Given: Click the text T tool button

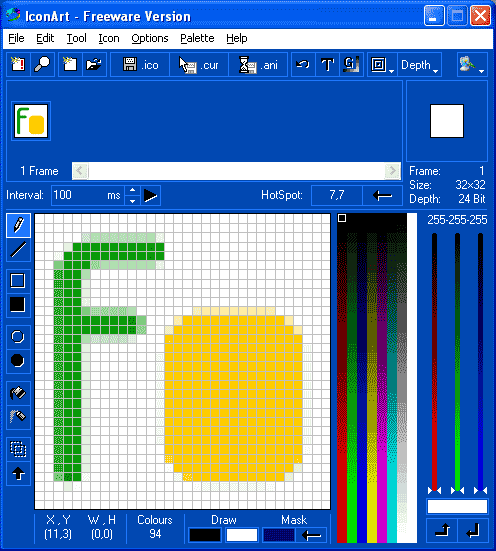Looking at the screenshot, I should [327, 65].
